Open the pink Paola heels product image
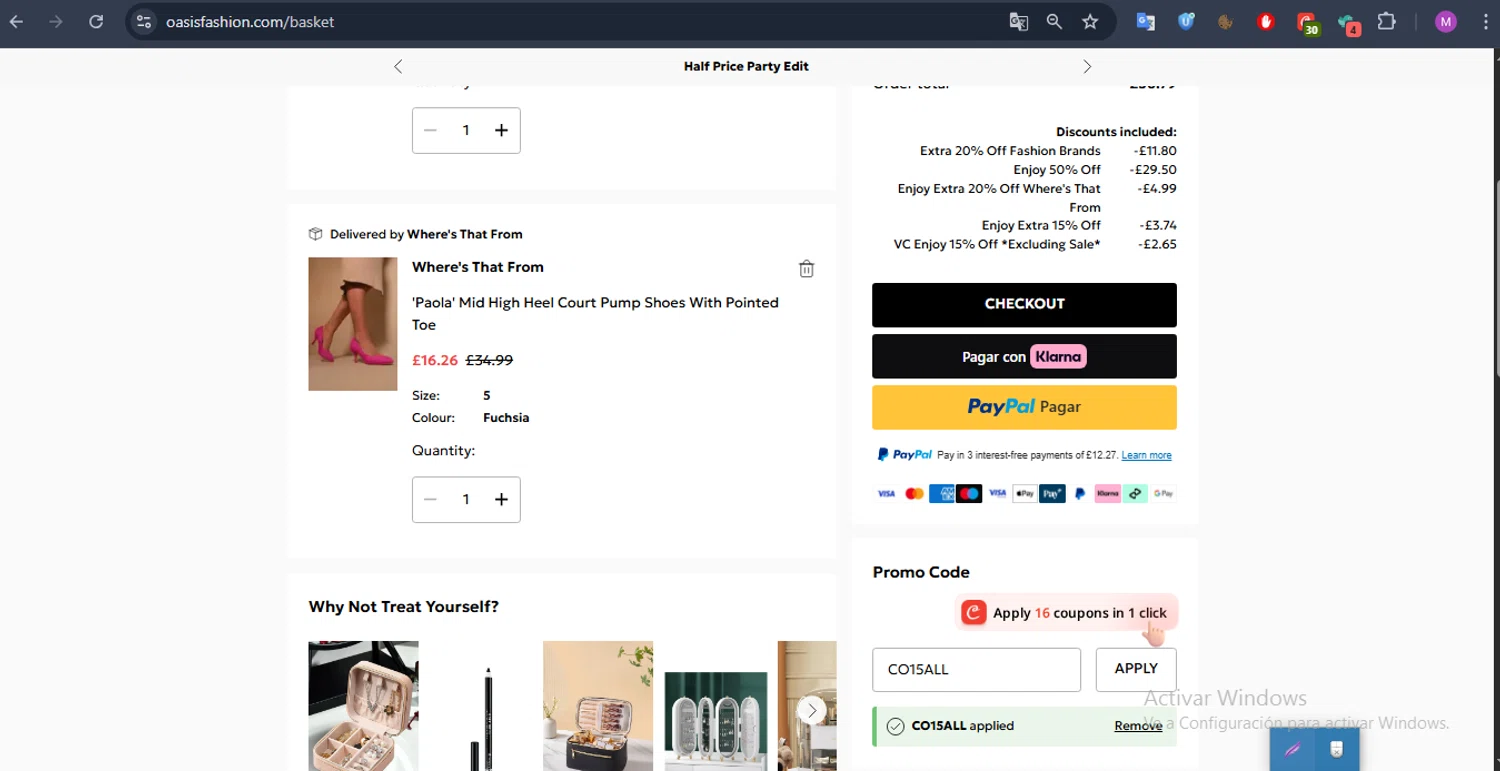 tap(353, 324)
